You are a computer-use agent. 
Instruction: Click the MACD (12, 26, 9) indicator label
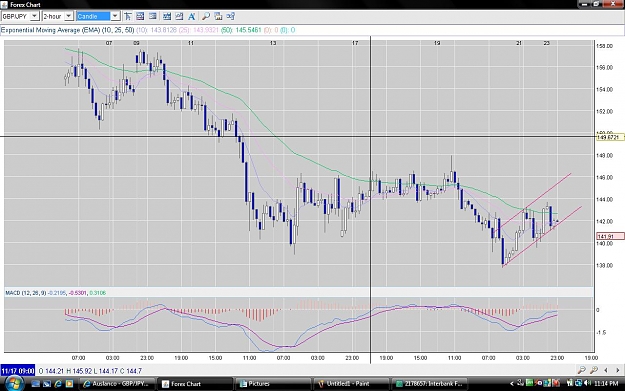point(26,293)
